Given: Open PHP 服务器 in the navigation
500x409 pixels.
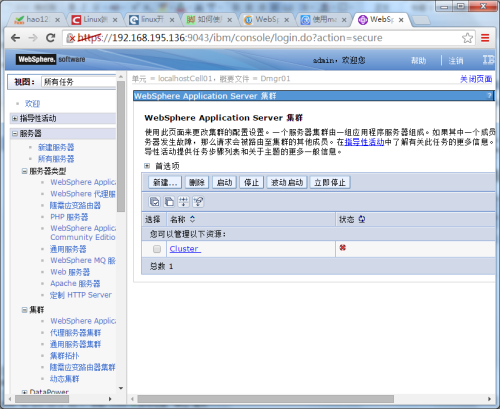Looking at the screenshot, I should [x=69, y=217].
